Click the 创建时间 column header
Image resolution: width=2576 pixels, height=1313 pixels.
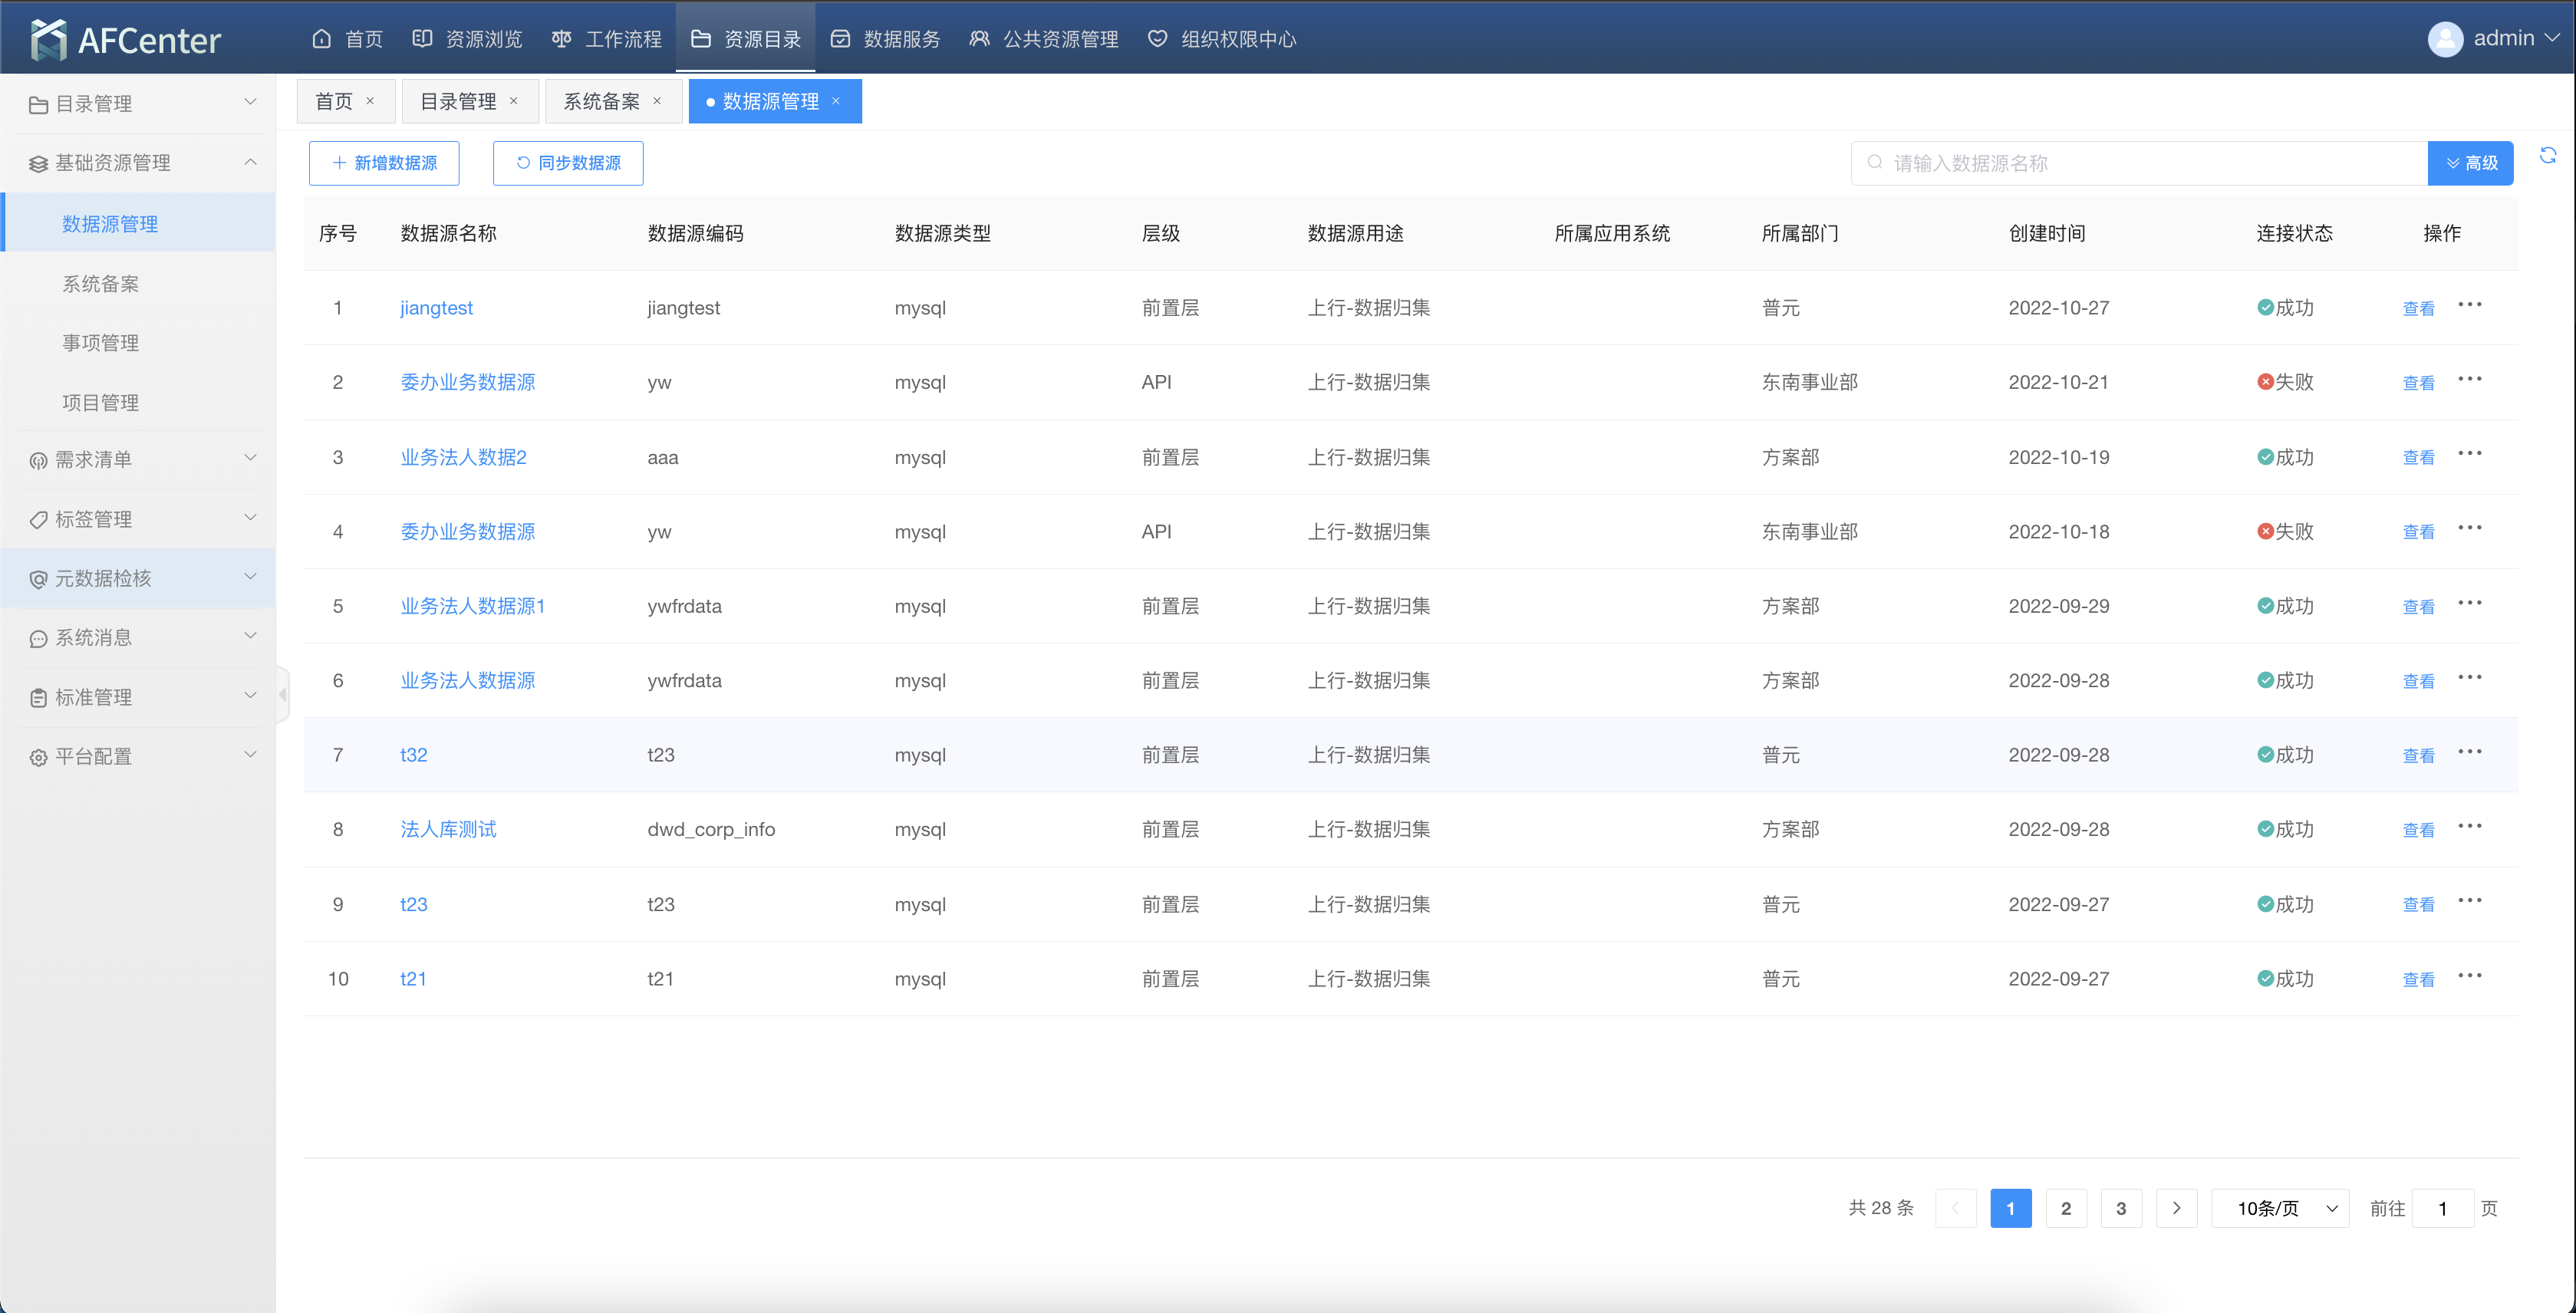click(2047, 233)
